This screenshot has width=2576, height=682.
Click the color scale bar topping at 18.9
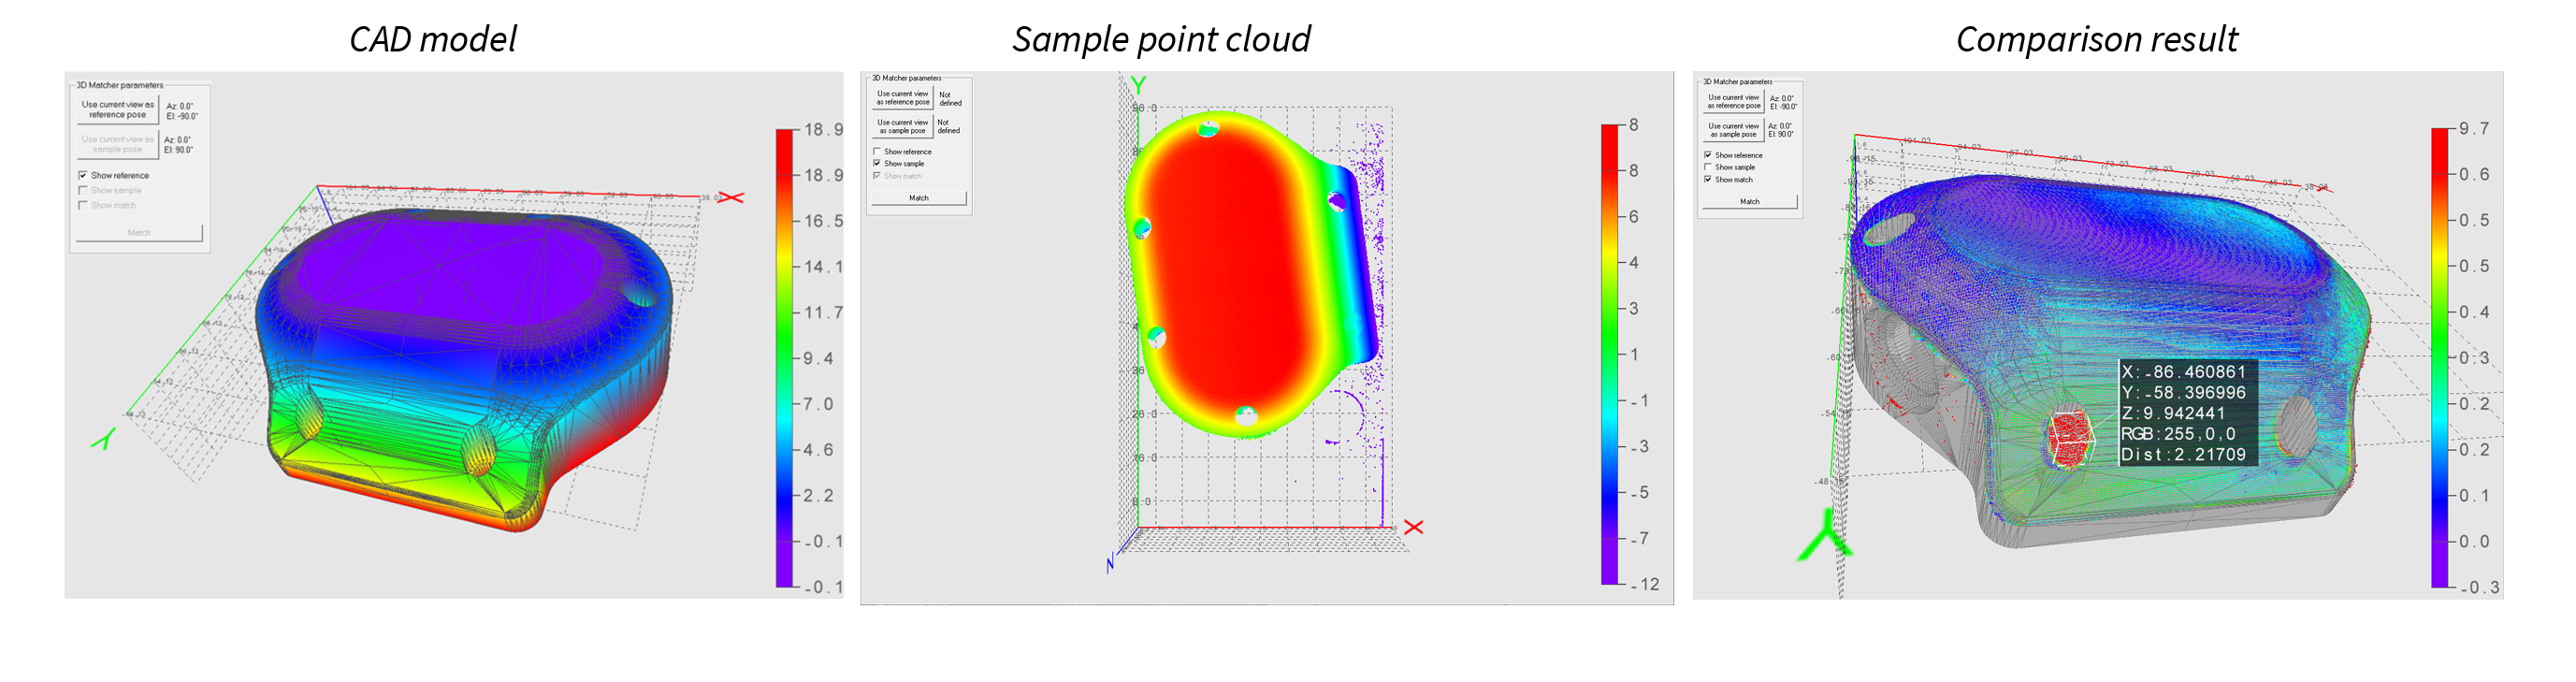click(784, 358)
